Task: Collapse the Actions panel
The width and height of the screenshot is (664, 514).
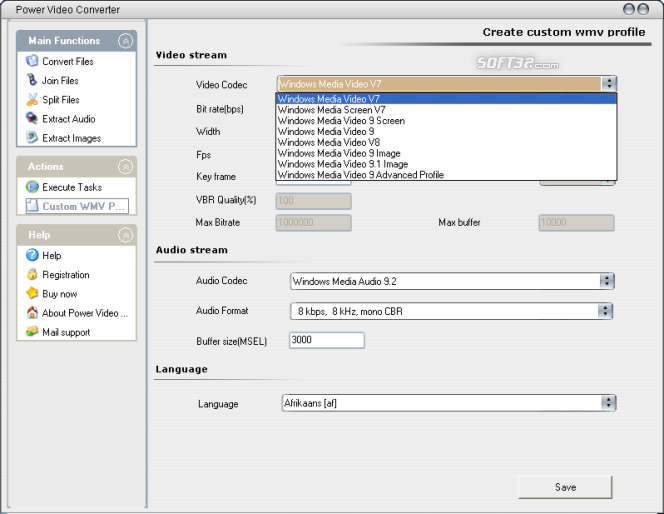Action: pos(125,167)
